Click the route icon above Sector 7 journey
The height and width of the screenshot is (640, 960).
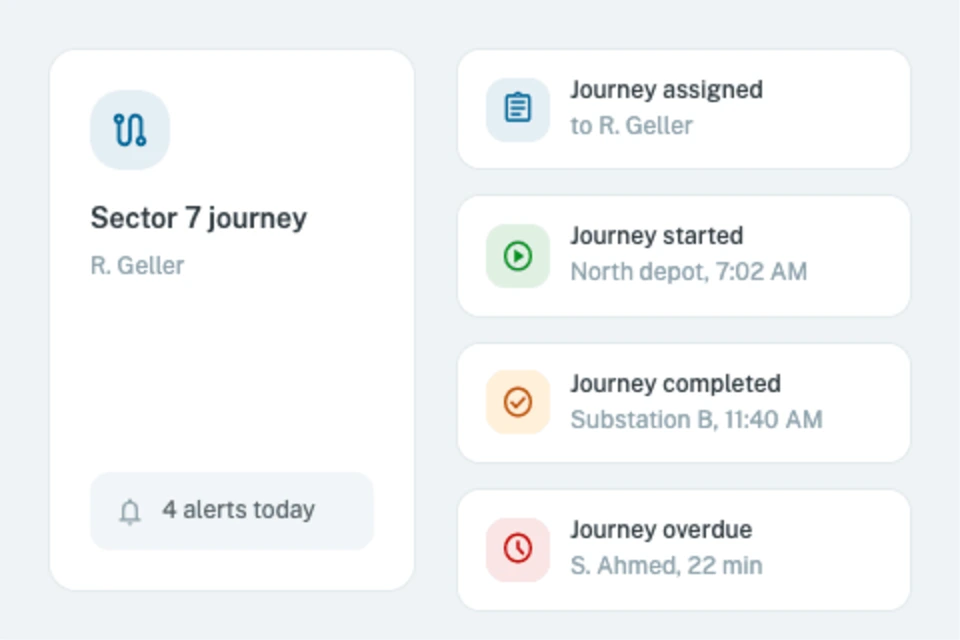(130, 130)
